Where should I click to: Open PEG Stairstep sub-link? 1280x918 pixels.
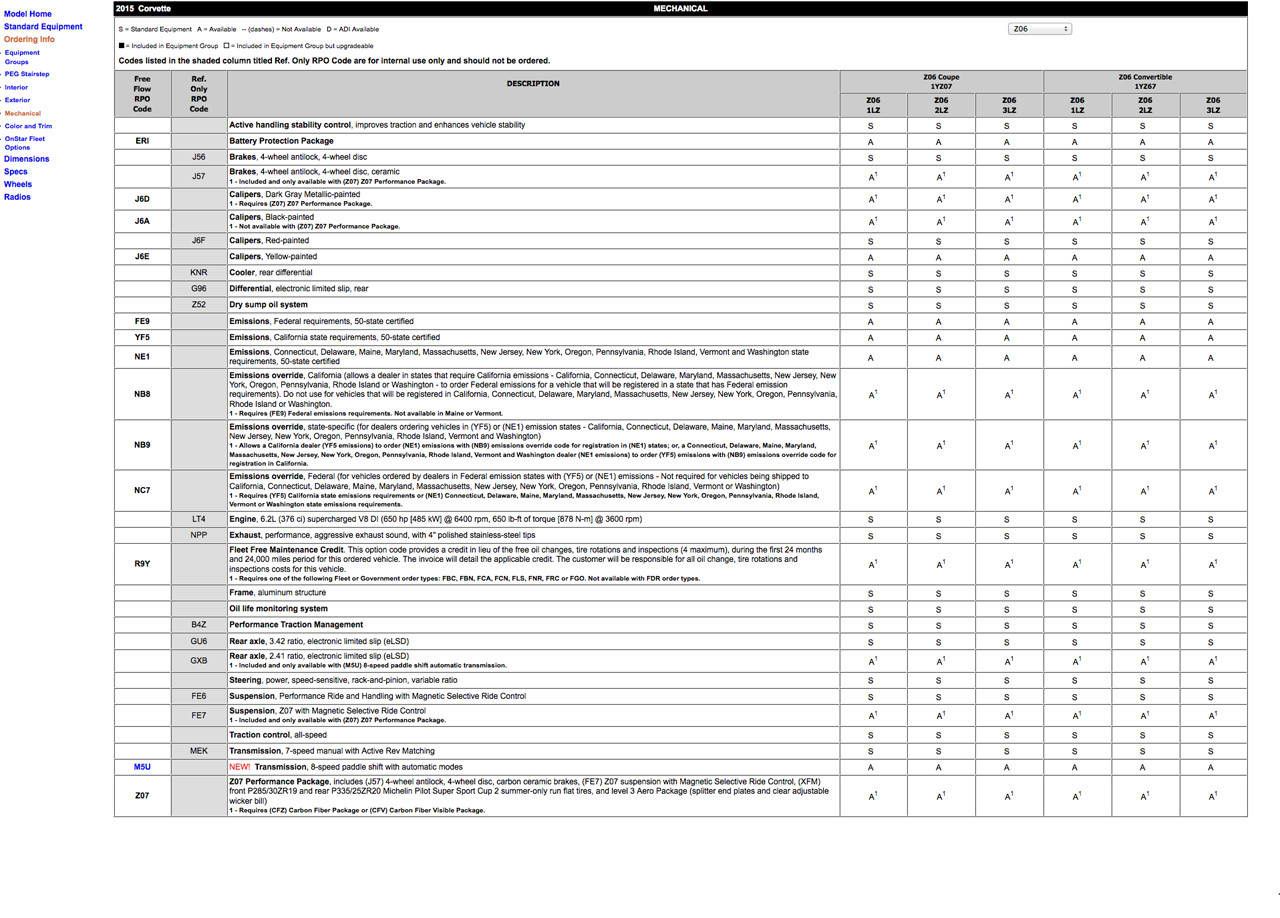[x=26, y=74]
